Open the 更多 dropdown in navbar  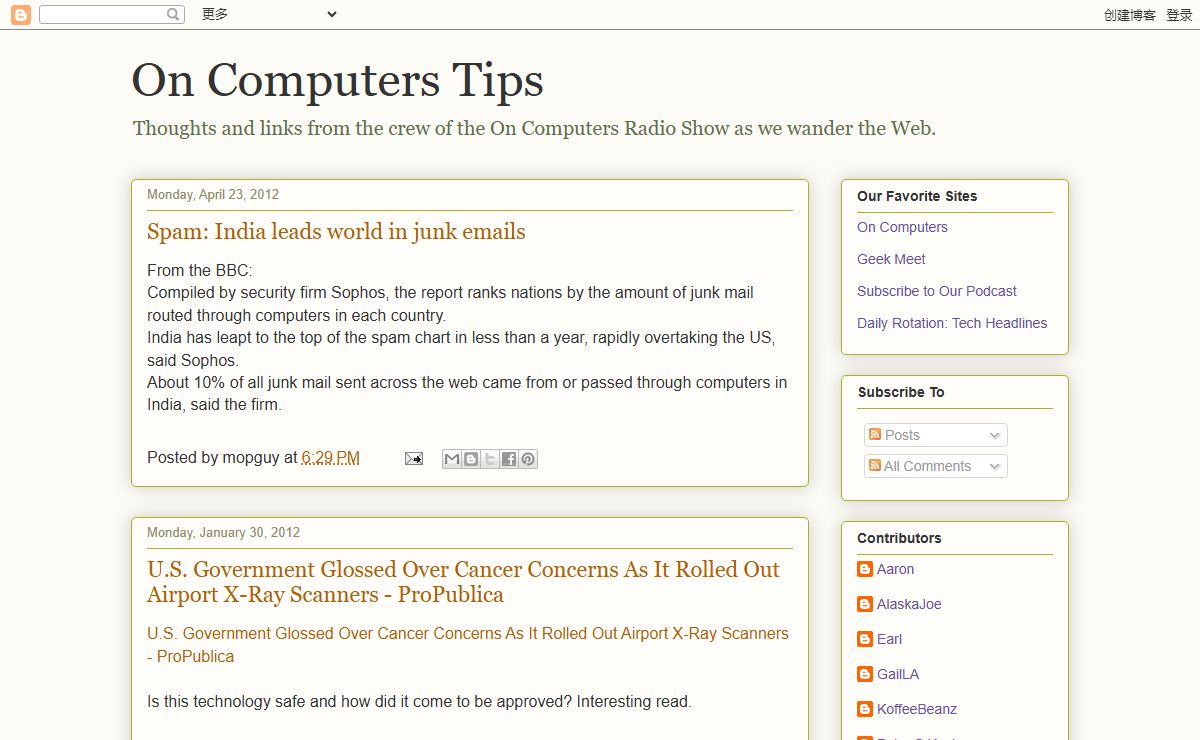pos(269,14)
